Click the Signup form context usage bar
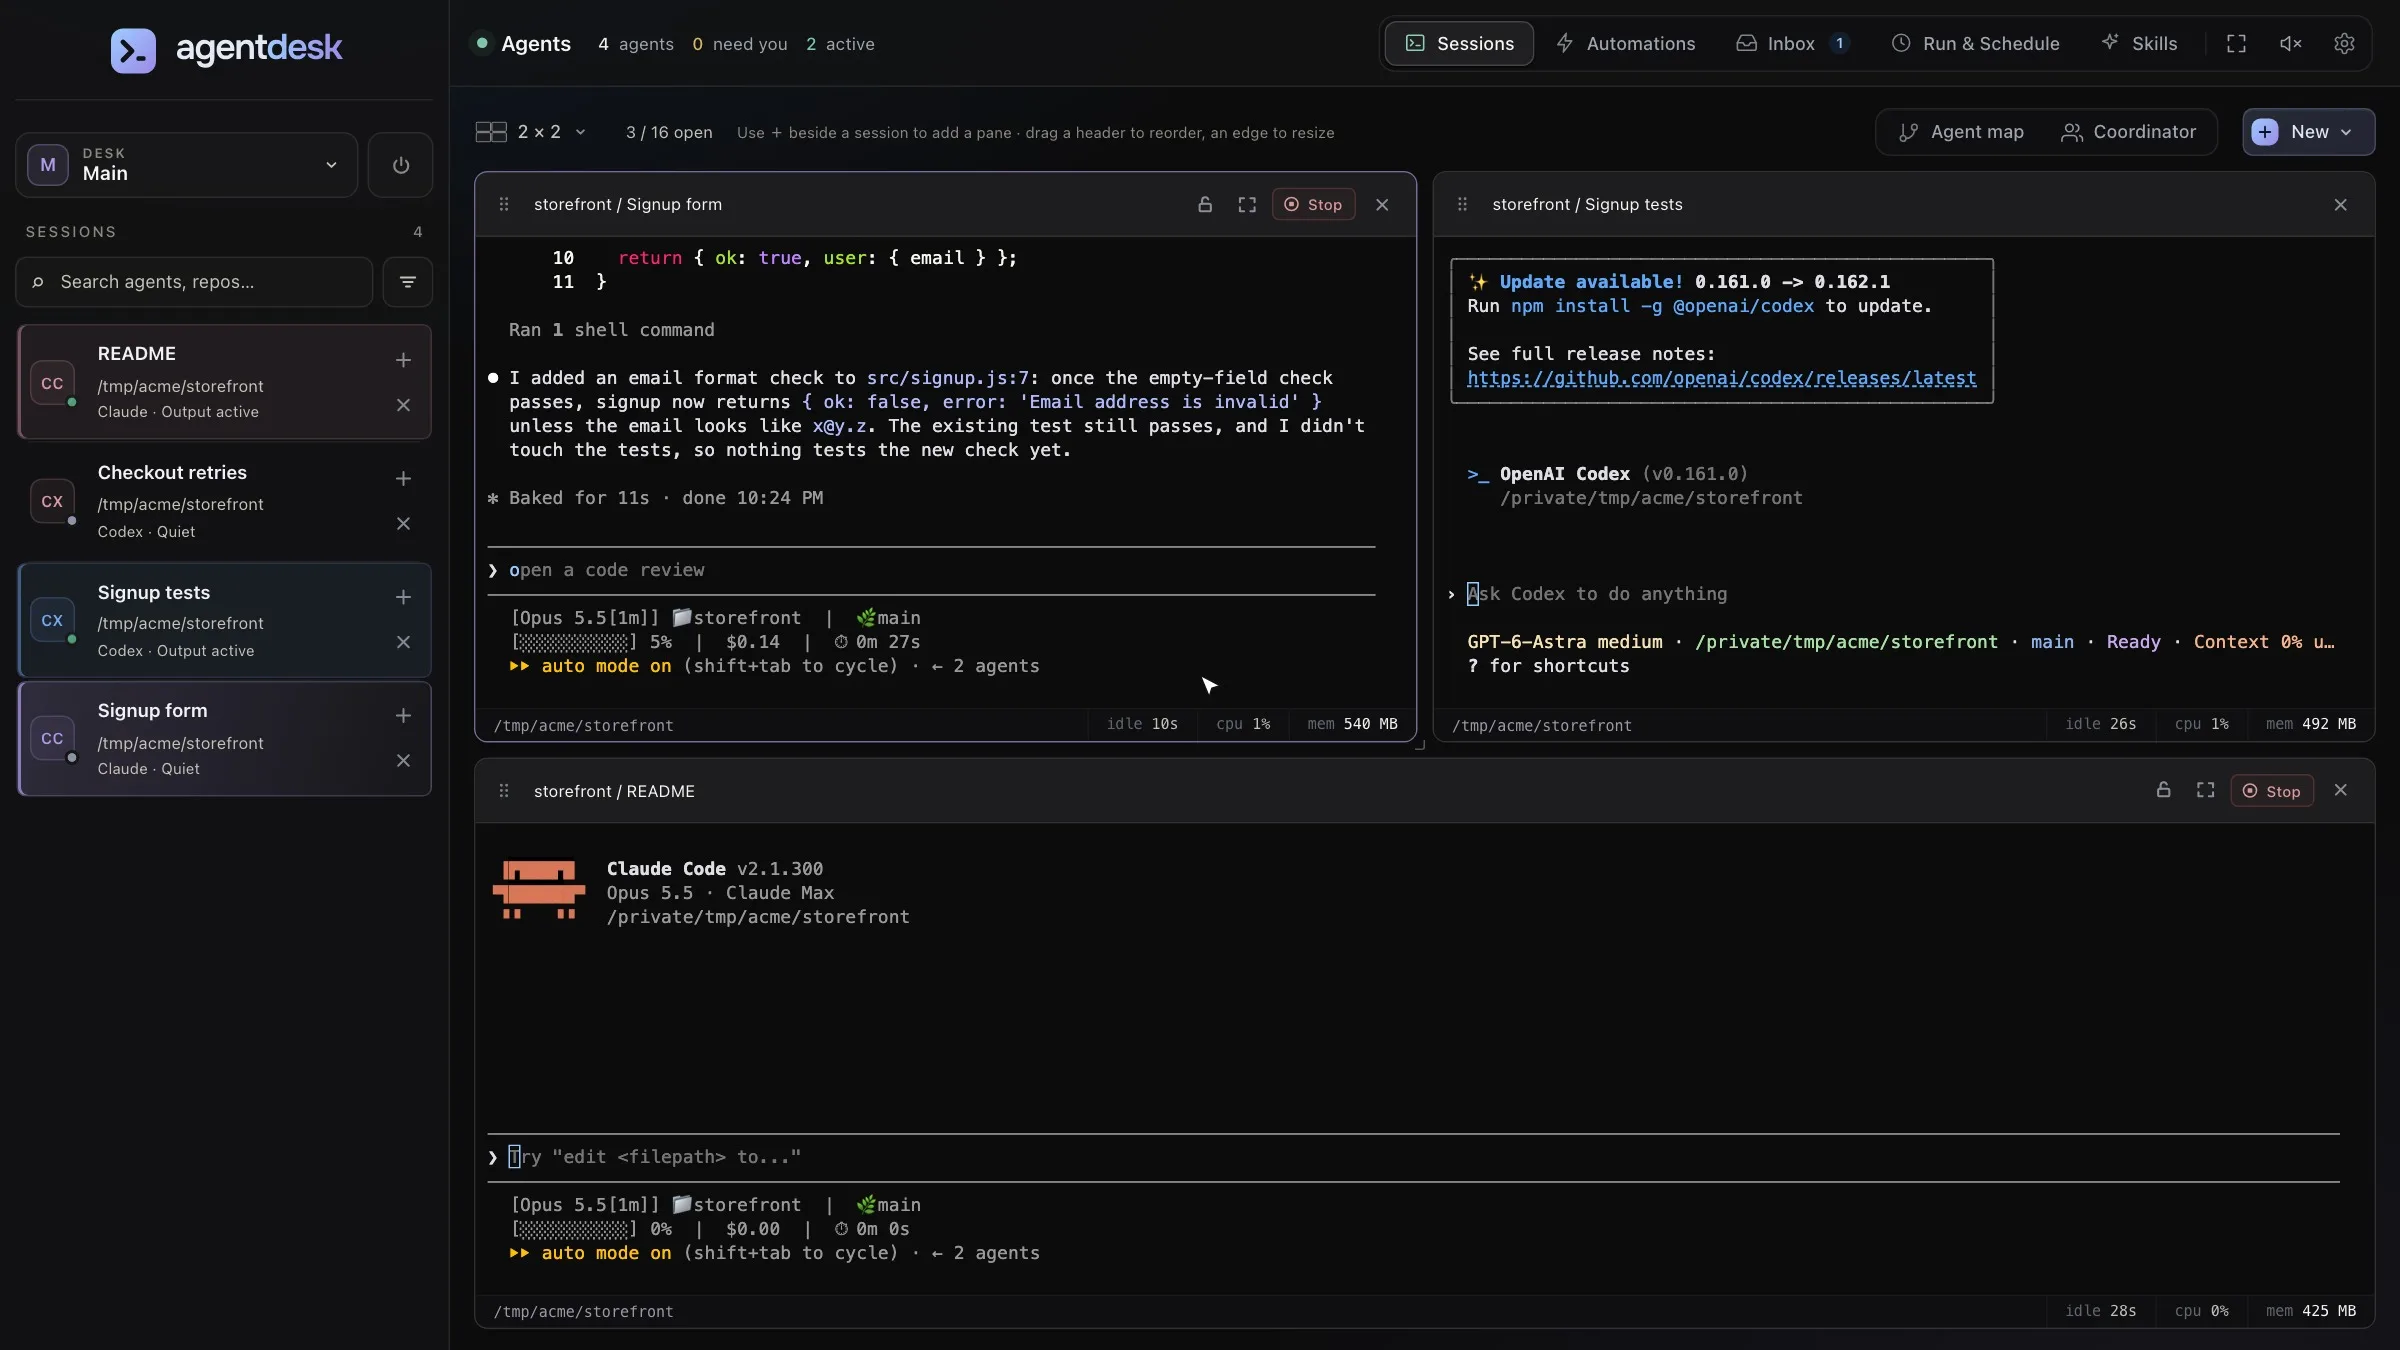 (x=574, y=642)
